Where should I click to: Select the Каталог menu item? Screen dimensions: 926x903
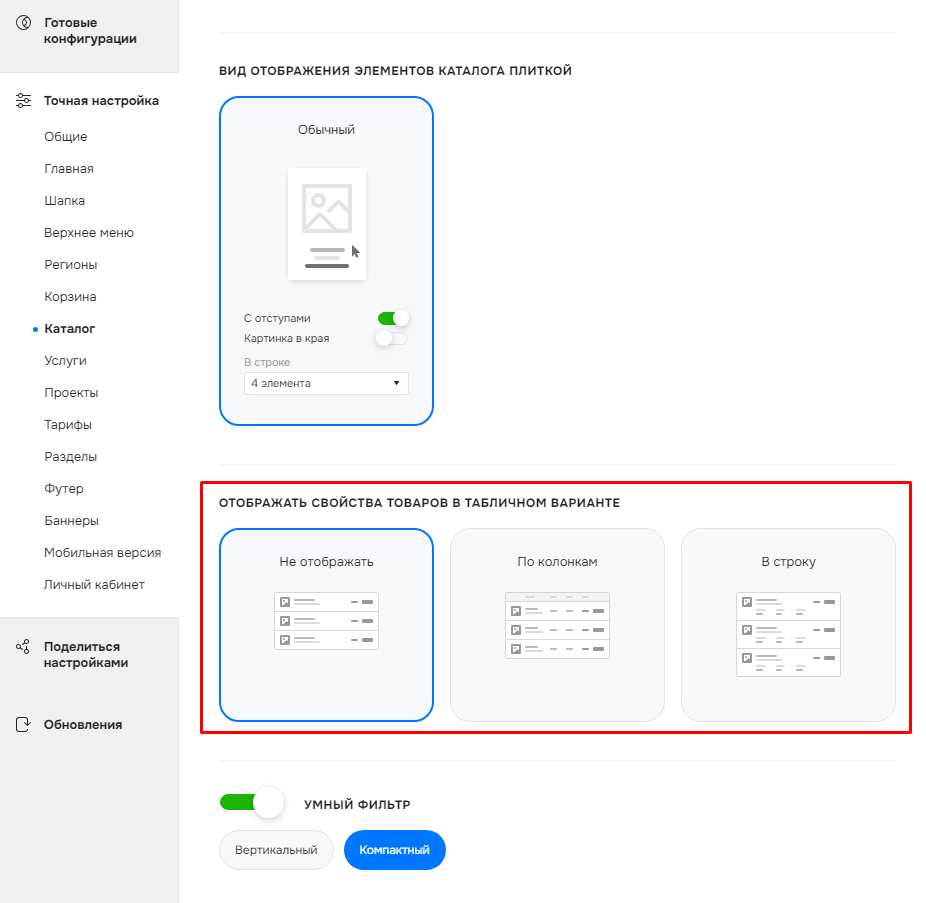[70, 329]
